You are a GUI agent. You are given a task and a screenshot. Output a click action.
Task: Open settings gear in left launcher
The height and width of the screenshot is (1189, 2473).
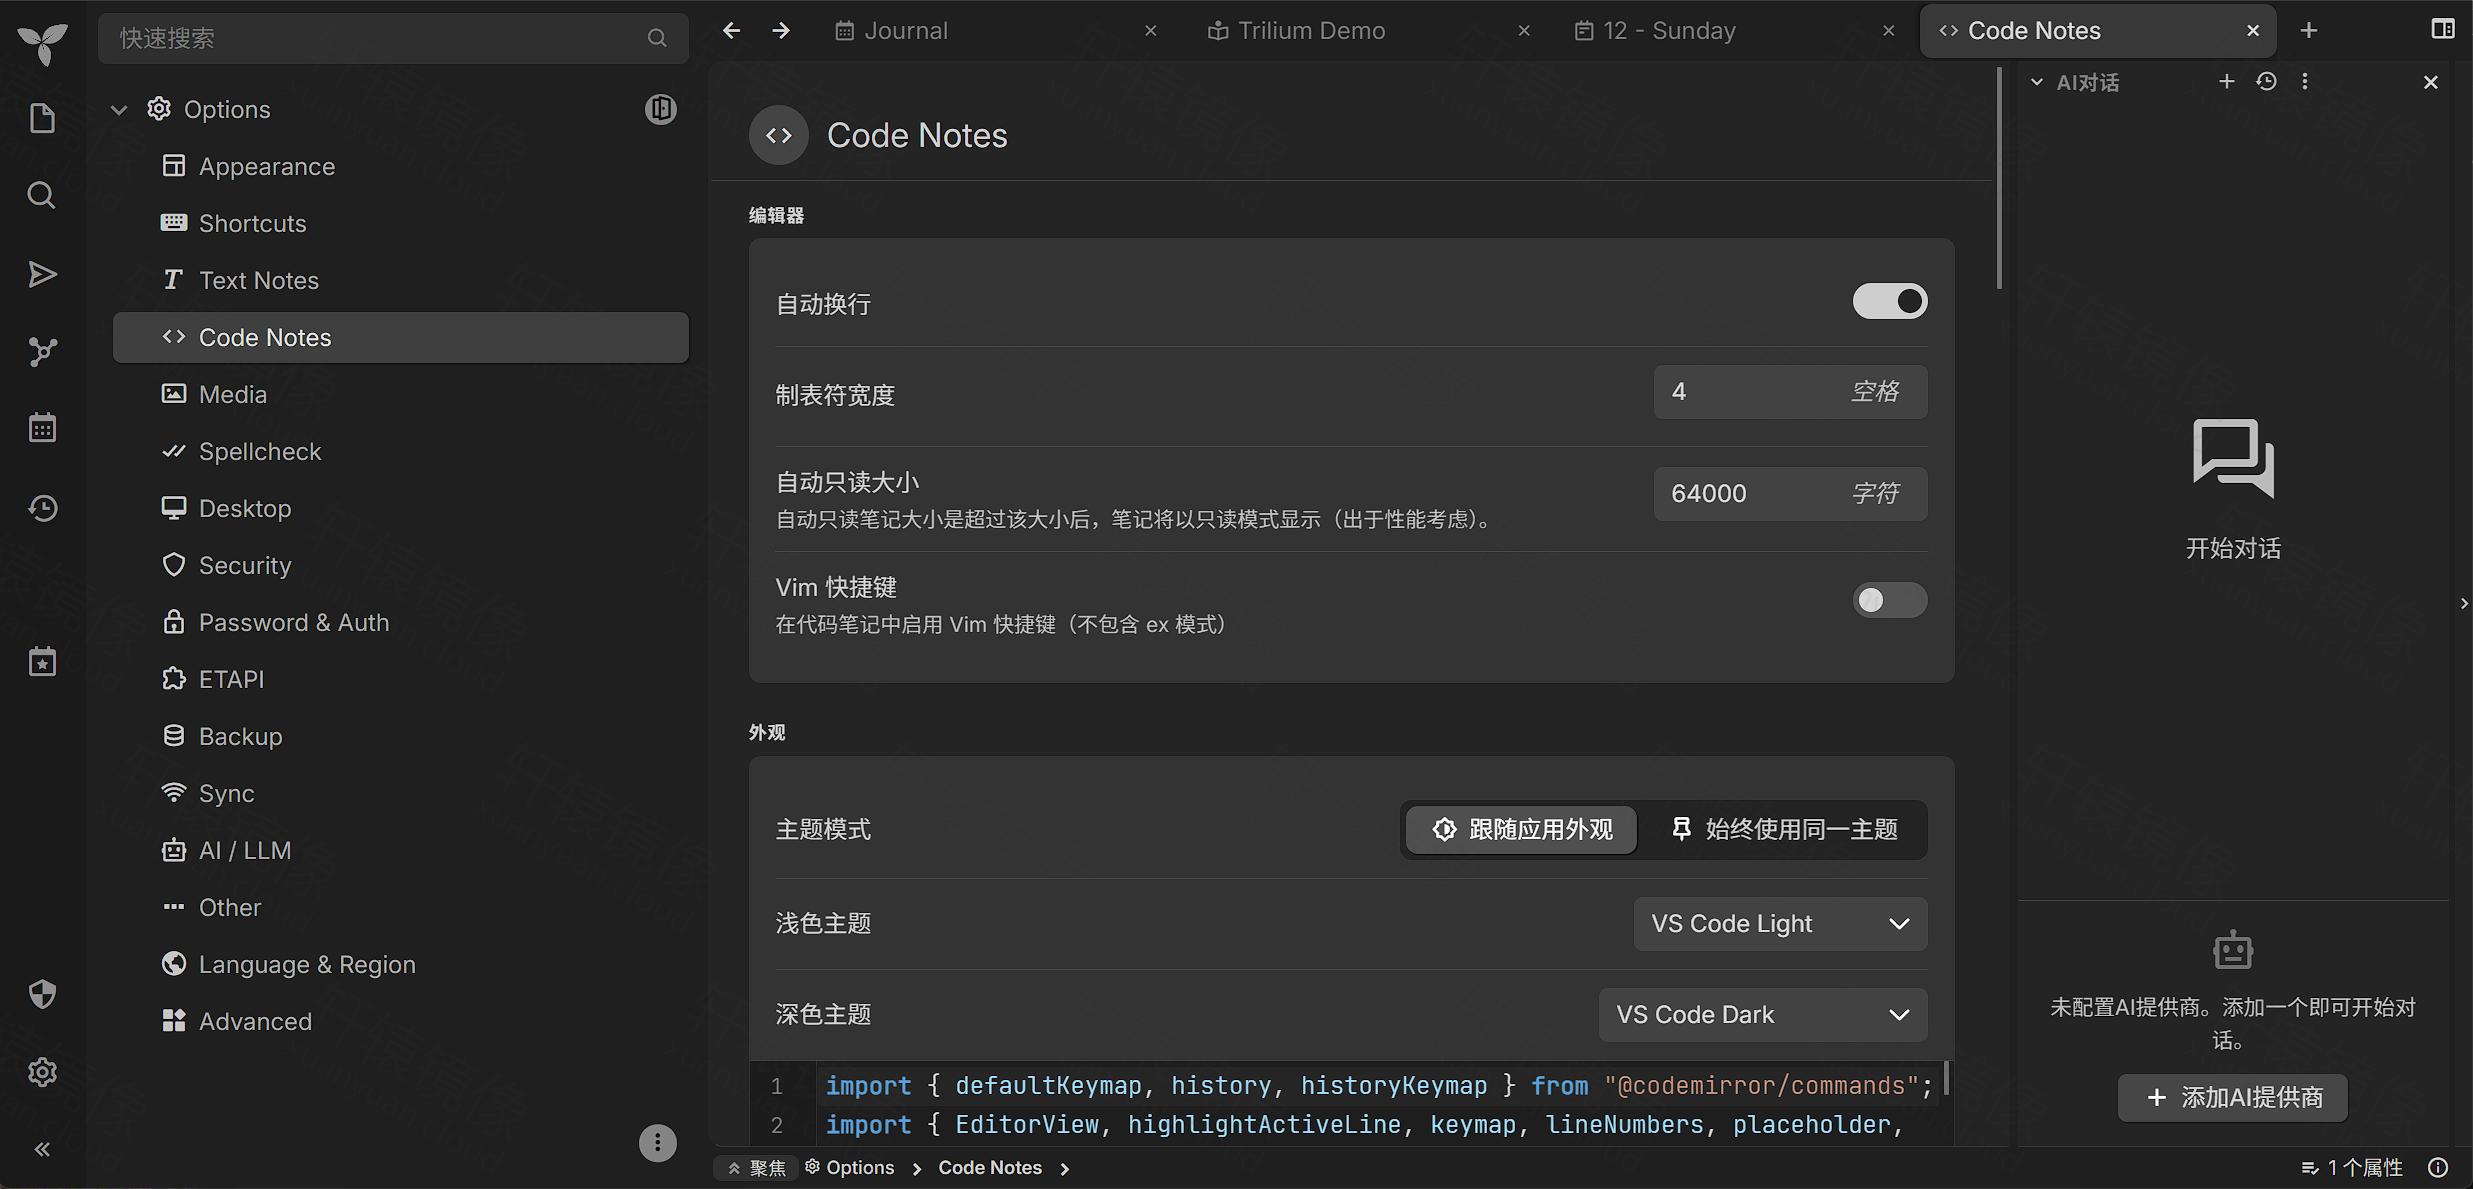pyautogui.click(x=42, y=1072)
